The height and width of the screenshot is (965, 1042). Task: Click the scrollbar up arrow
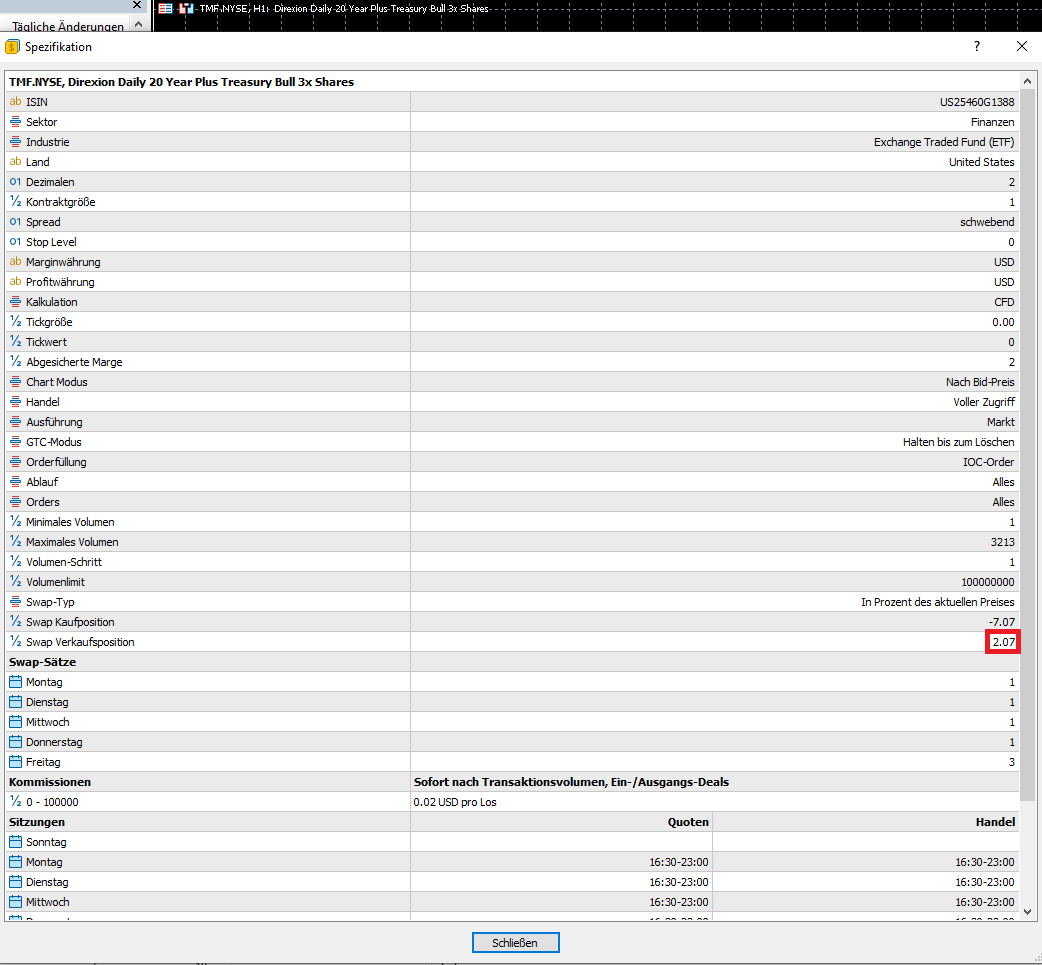click(x=1027, y=81)
